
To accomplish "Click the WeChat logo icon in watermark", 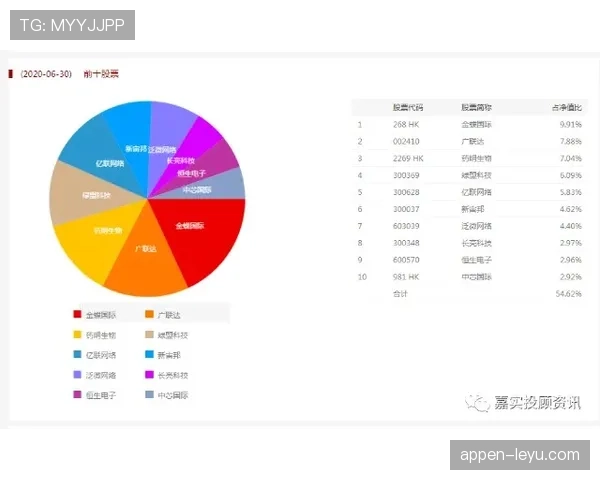I will tap(470, 400).
